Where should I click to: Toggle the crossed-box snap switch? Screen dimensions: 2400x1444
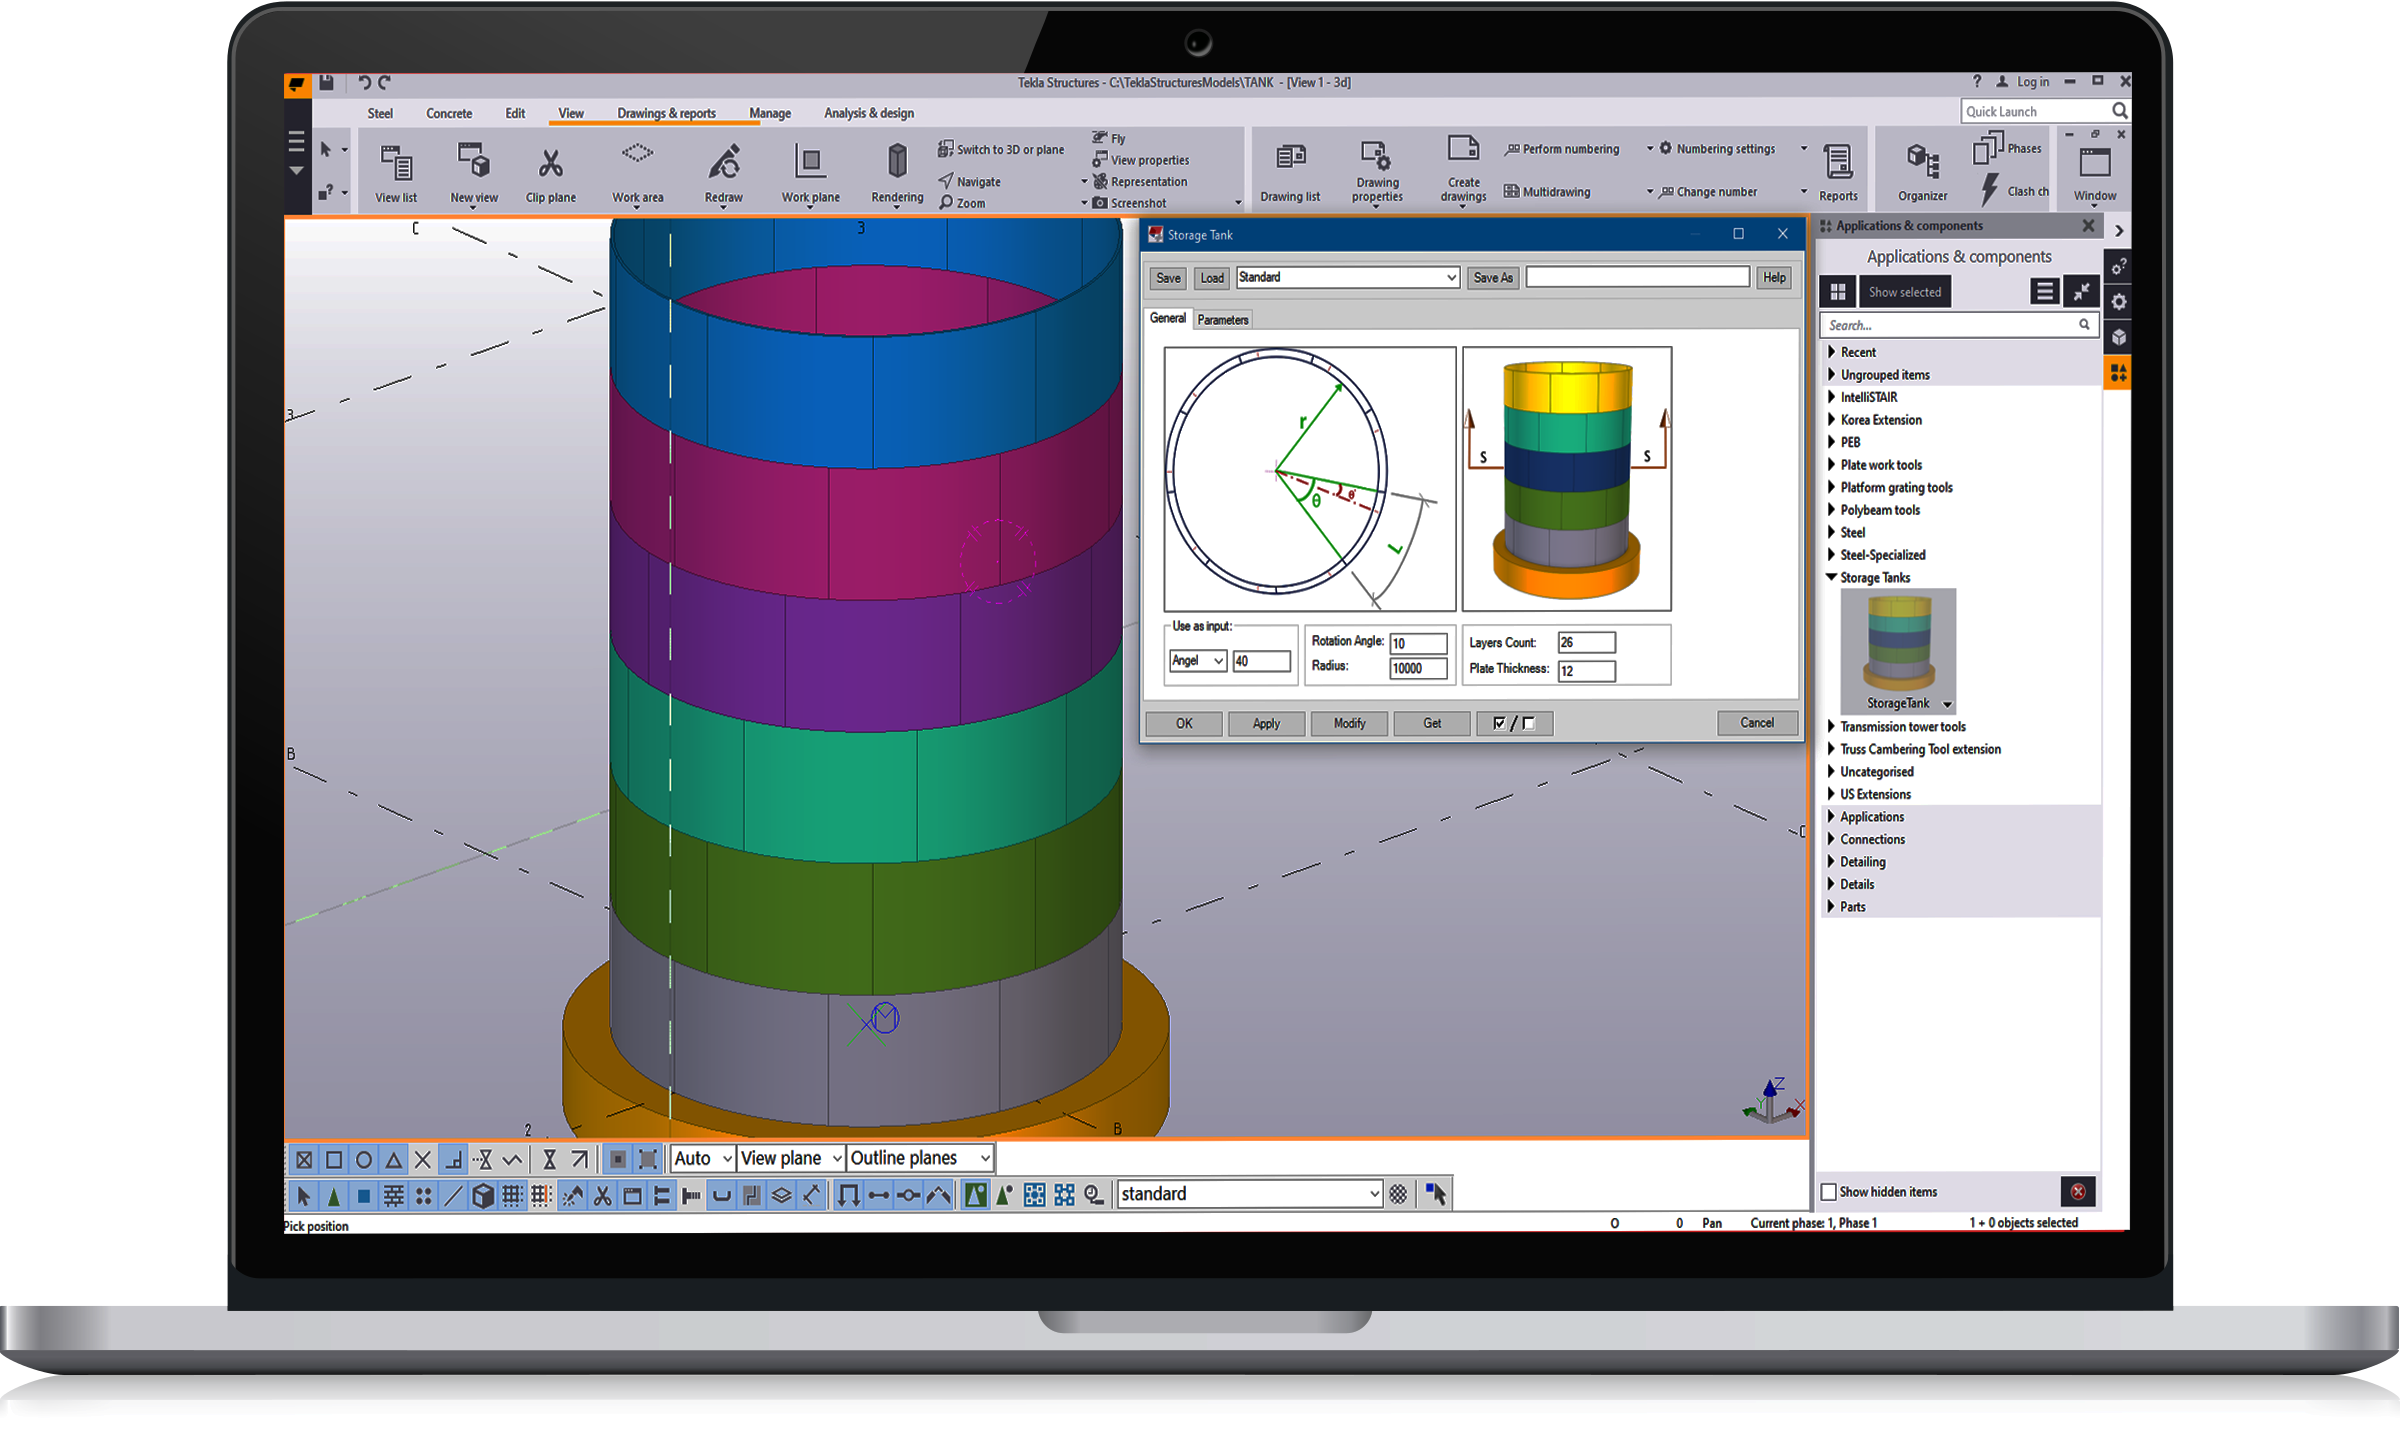click(x=304, y=1160)
